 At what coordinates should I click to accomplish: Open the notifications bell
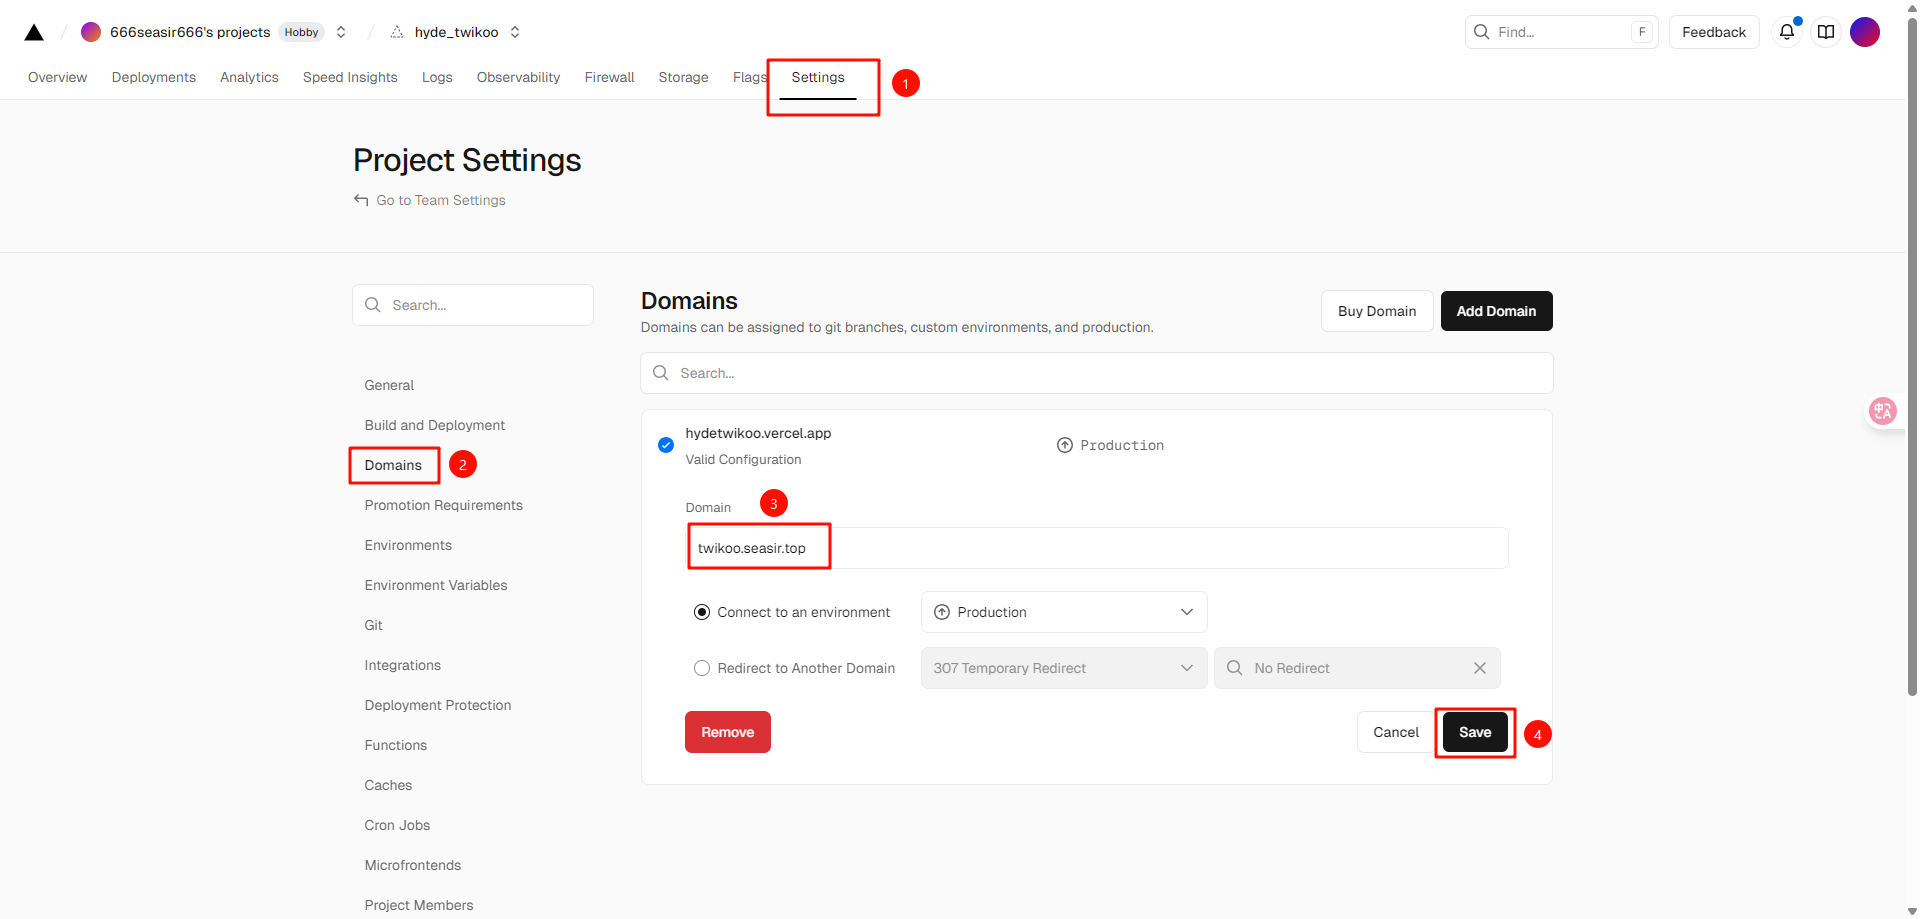coord(1787,32)
